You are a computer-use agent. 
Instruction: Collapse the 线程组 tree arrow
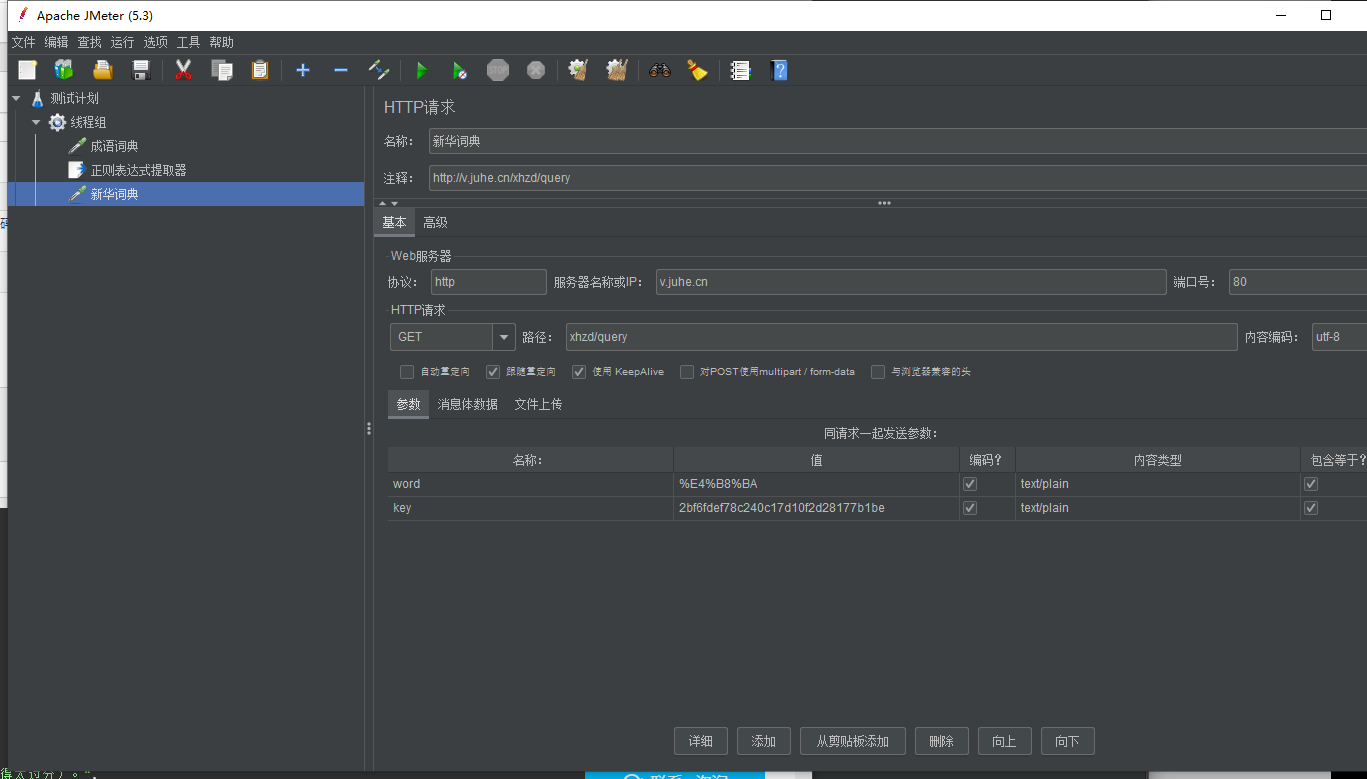pyautogui.click(x=36, y=122)
